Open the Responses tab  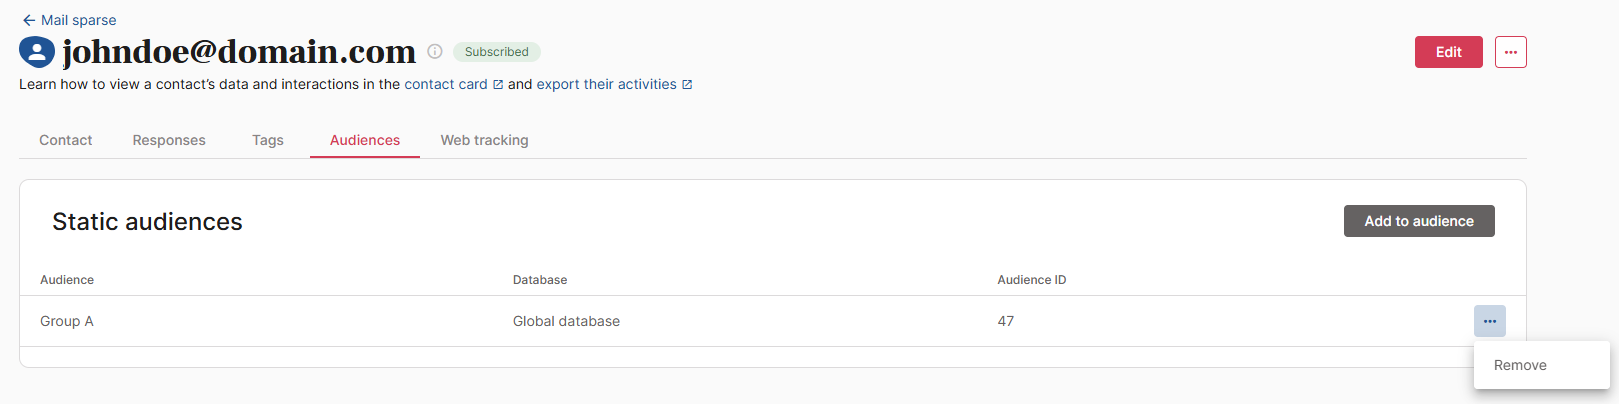click(x=169, y=140)
